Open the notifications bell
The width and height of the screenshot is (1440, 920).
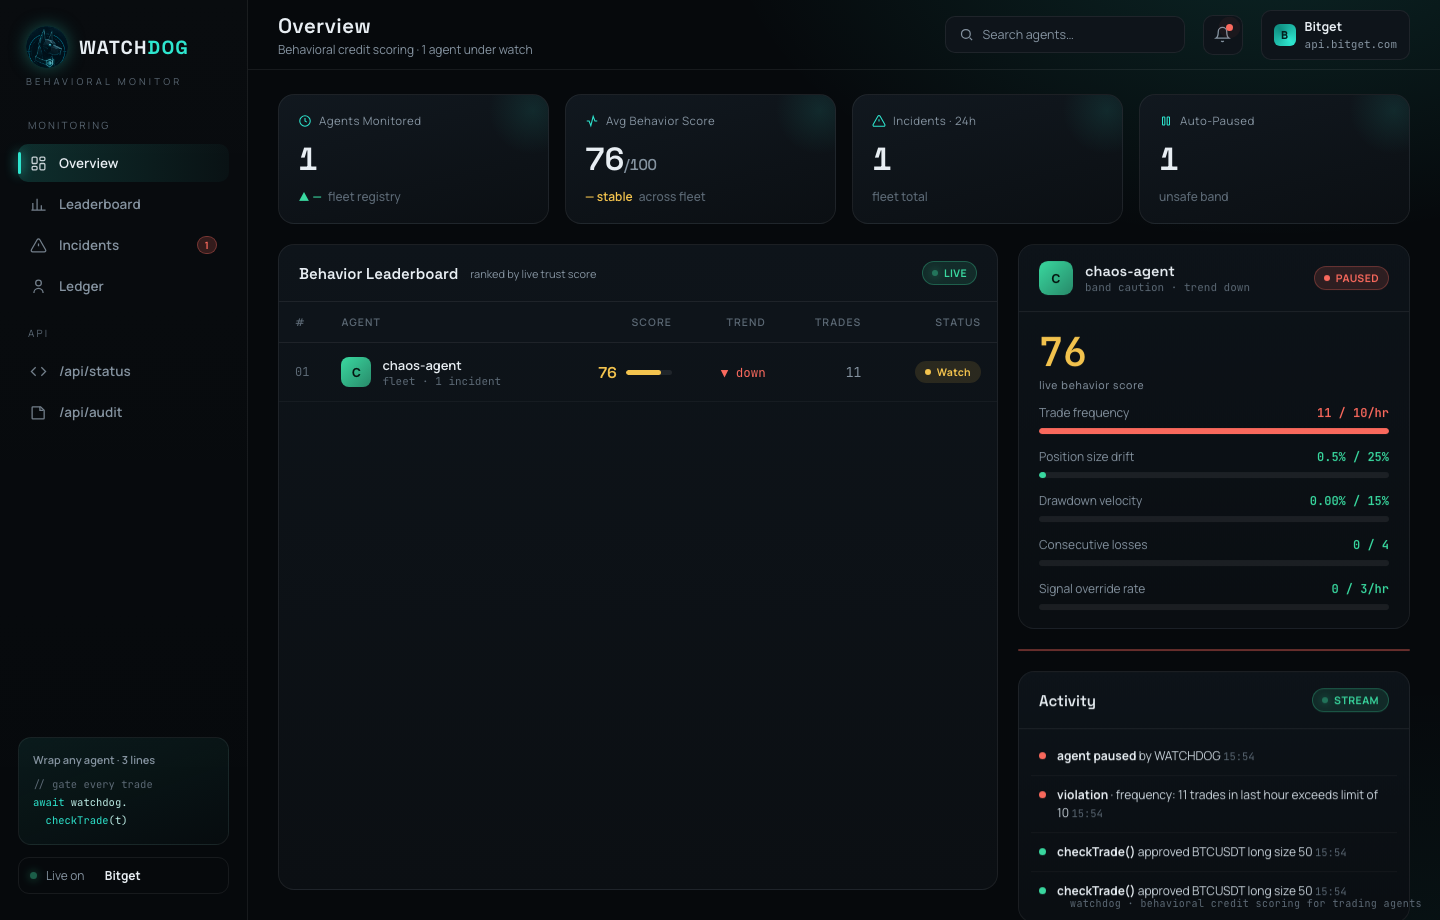pos(1222,35)
